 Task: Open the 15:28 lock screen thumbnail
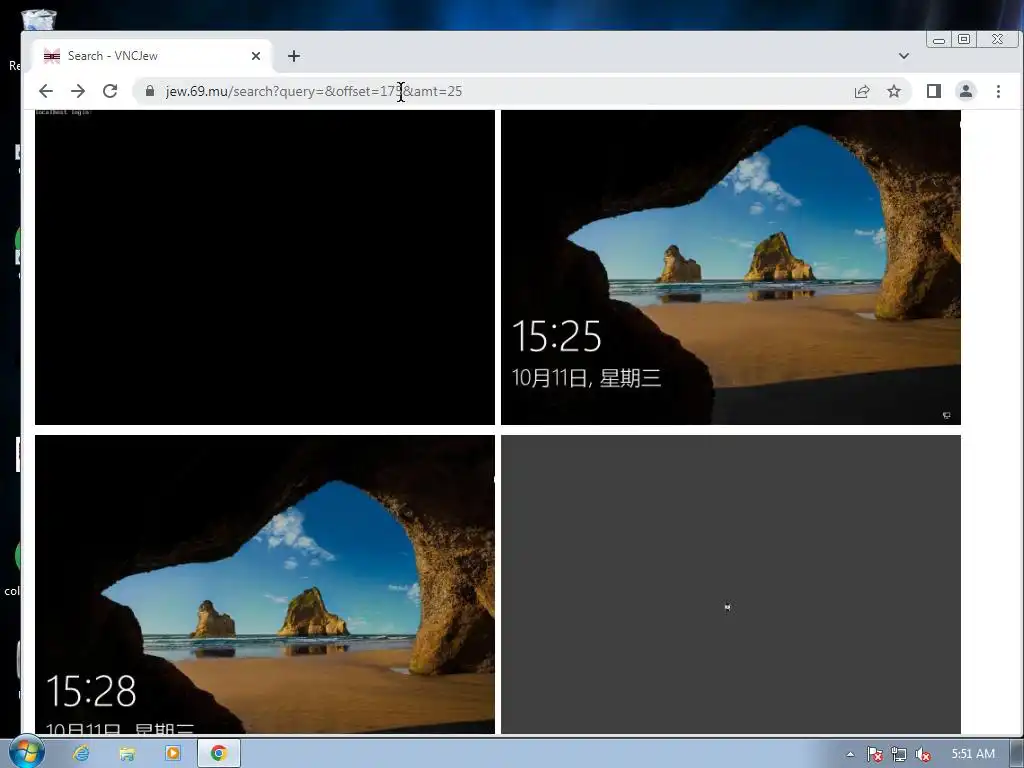point(264,584)
